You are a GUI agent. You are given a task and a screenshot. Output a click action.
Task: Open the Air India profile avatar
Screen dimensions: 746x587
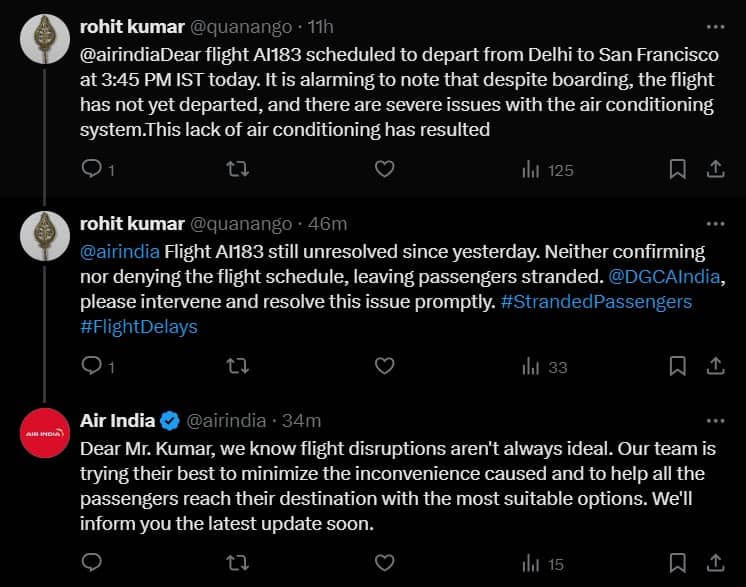click(43, 433)
